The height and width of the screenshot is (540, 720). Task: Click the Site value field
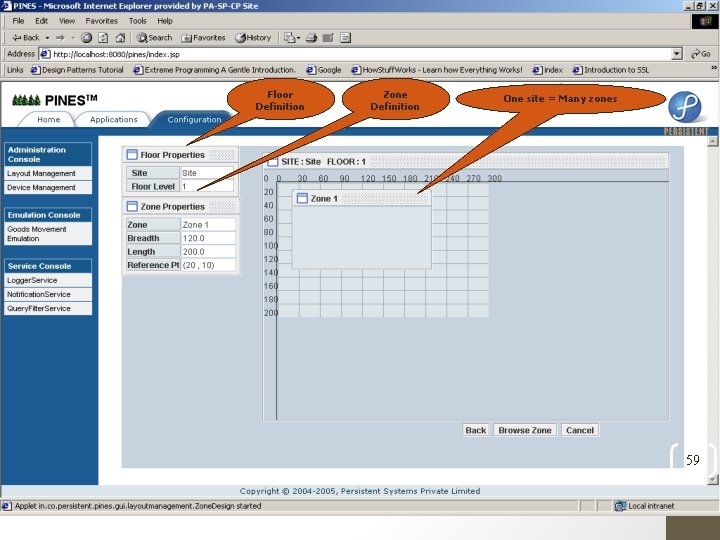207,173
